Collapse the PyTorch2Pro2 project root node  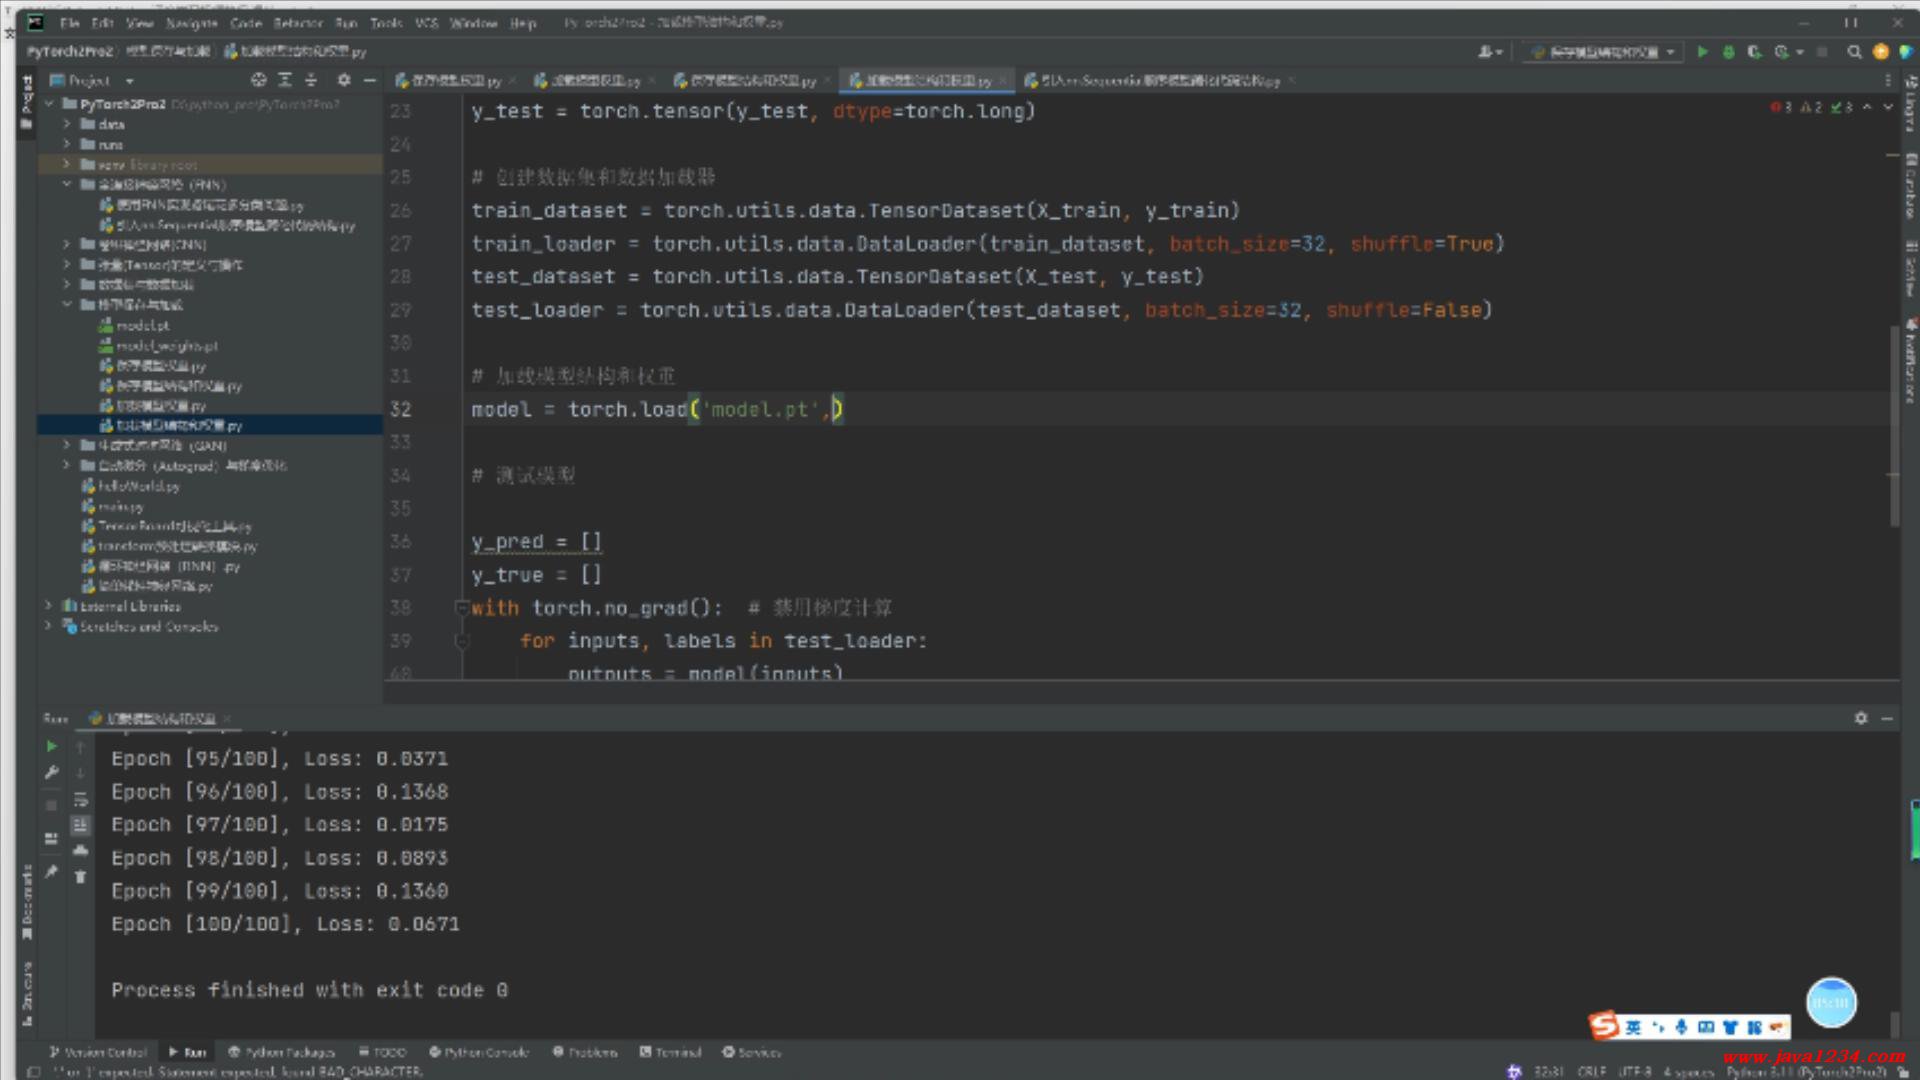49,104
